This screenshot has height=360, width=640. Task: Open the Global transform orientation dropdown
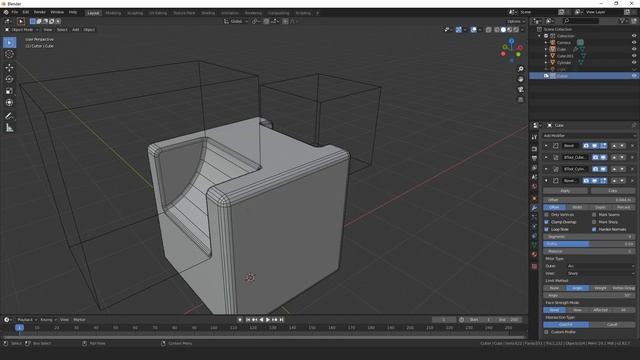coord(236,21)
